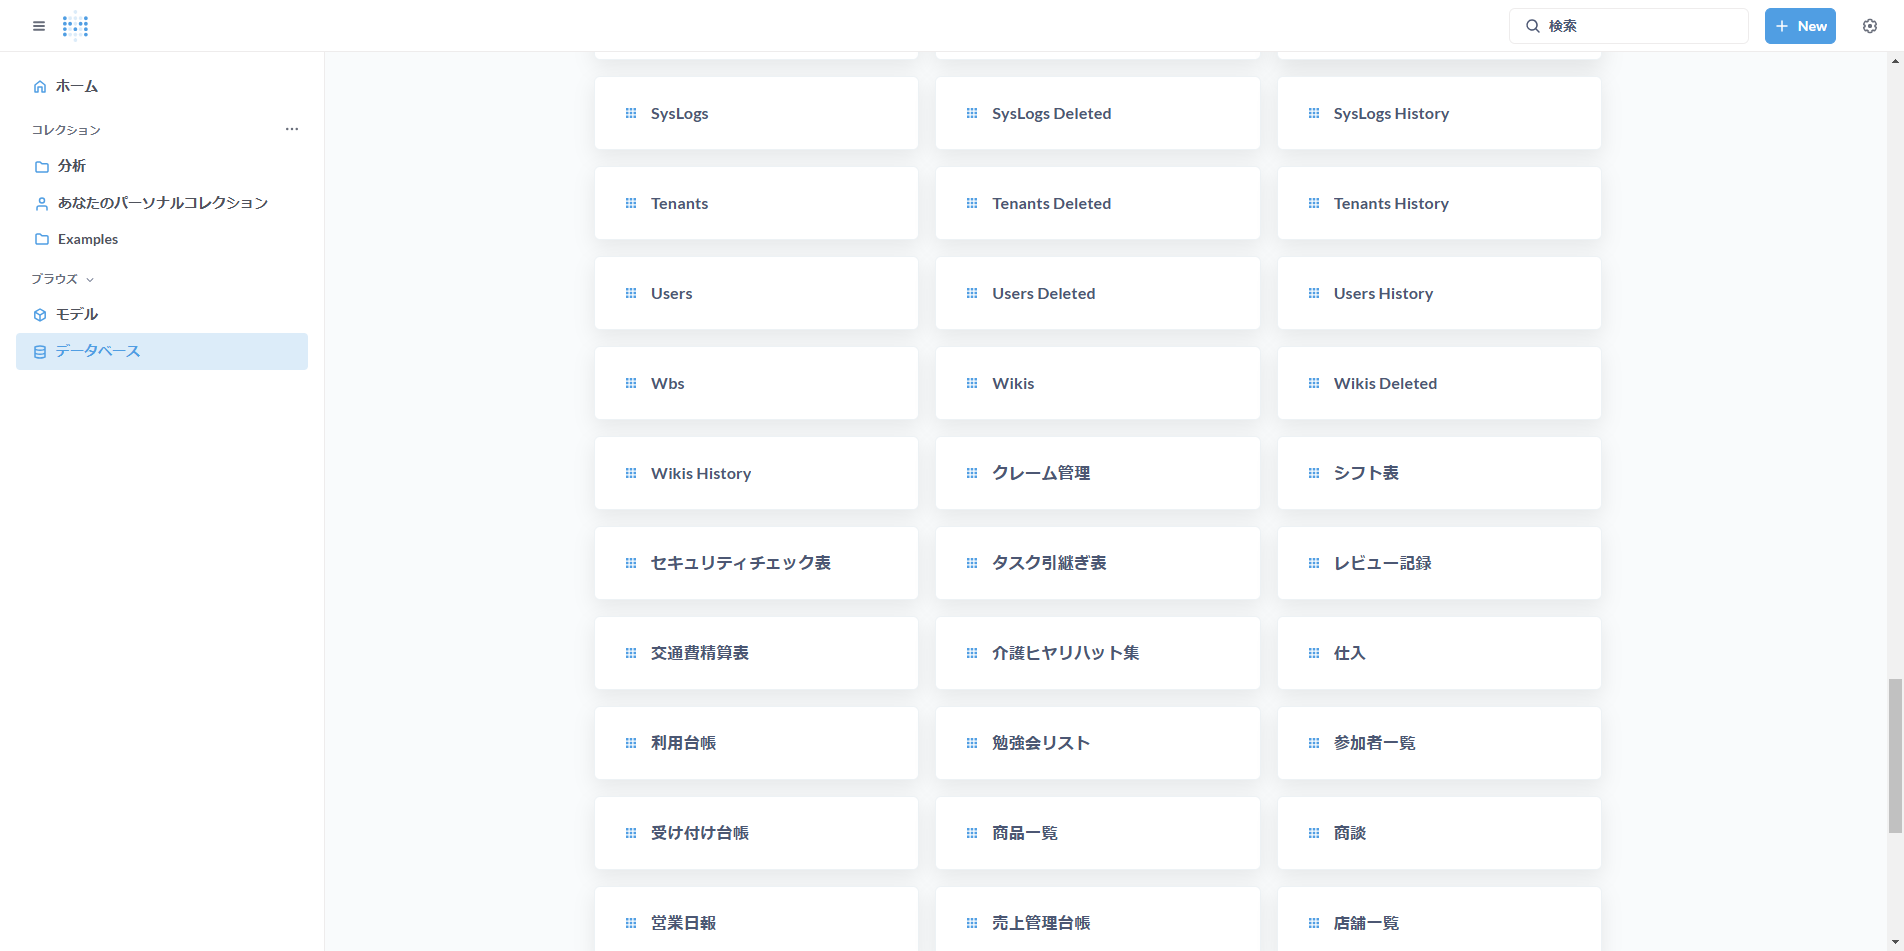Open the Users table
Viewport: 1904px width, 951px height.
[756, 293]
